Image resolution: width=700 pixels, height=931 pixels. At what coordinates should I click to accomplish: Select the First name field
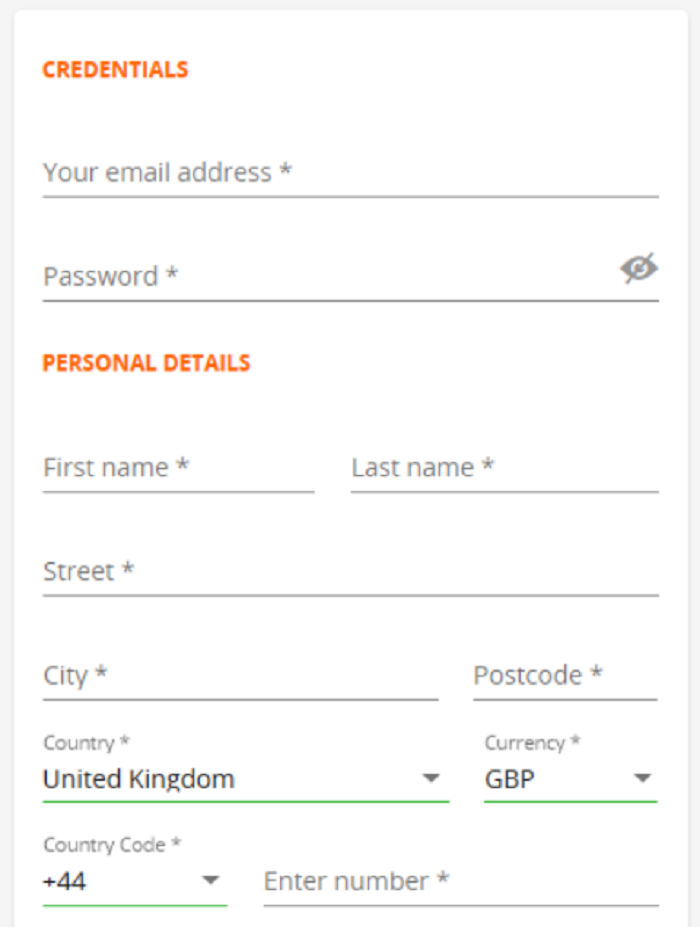coord(178,468)
